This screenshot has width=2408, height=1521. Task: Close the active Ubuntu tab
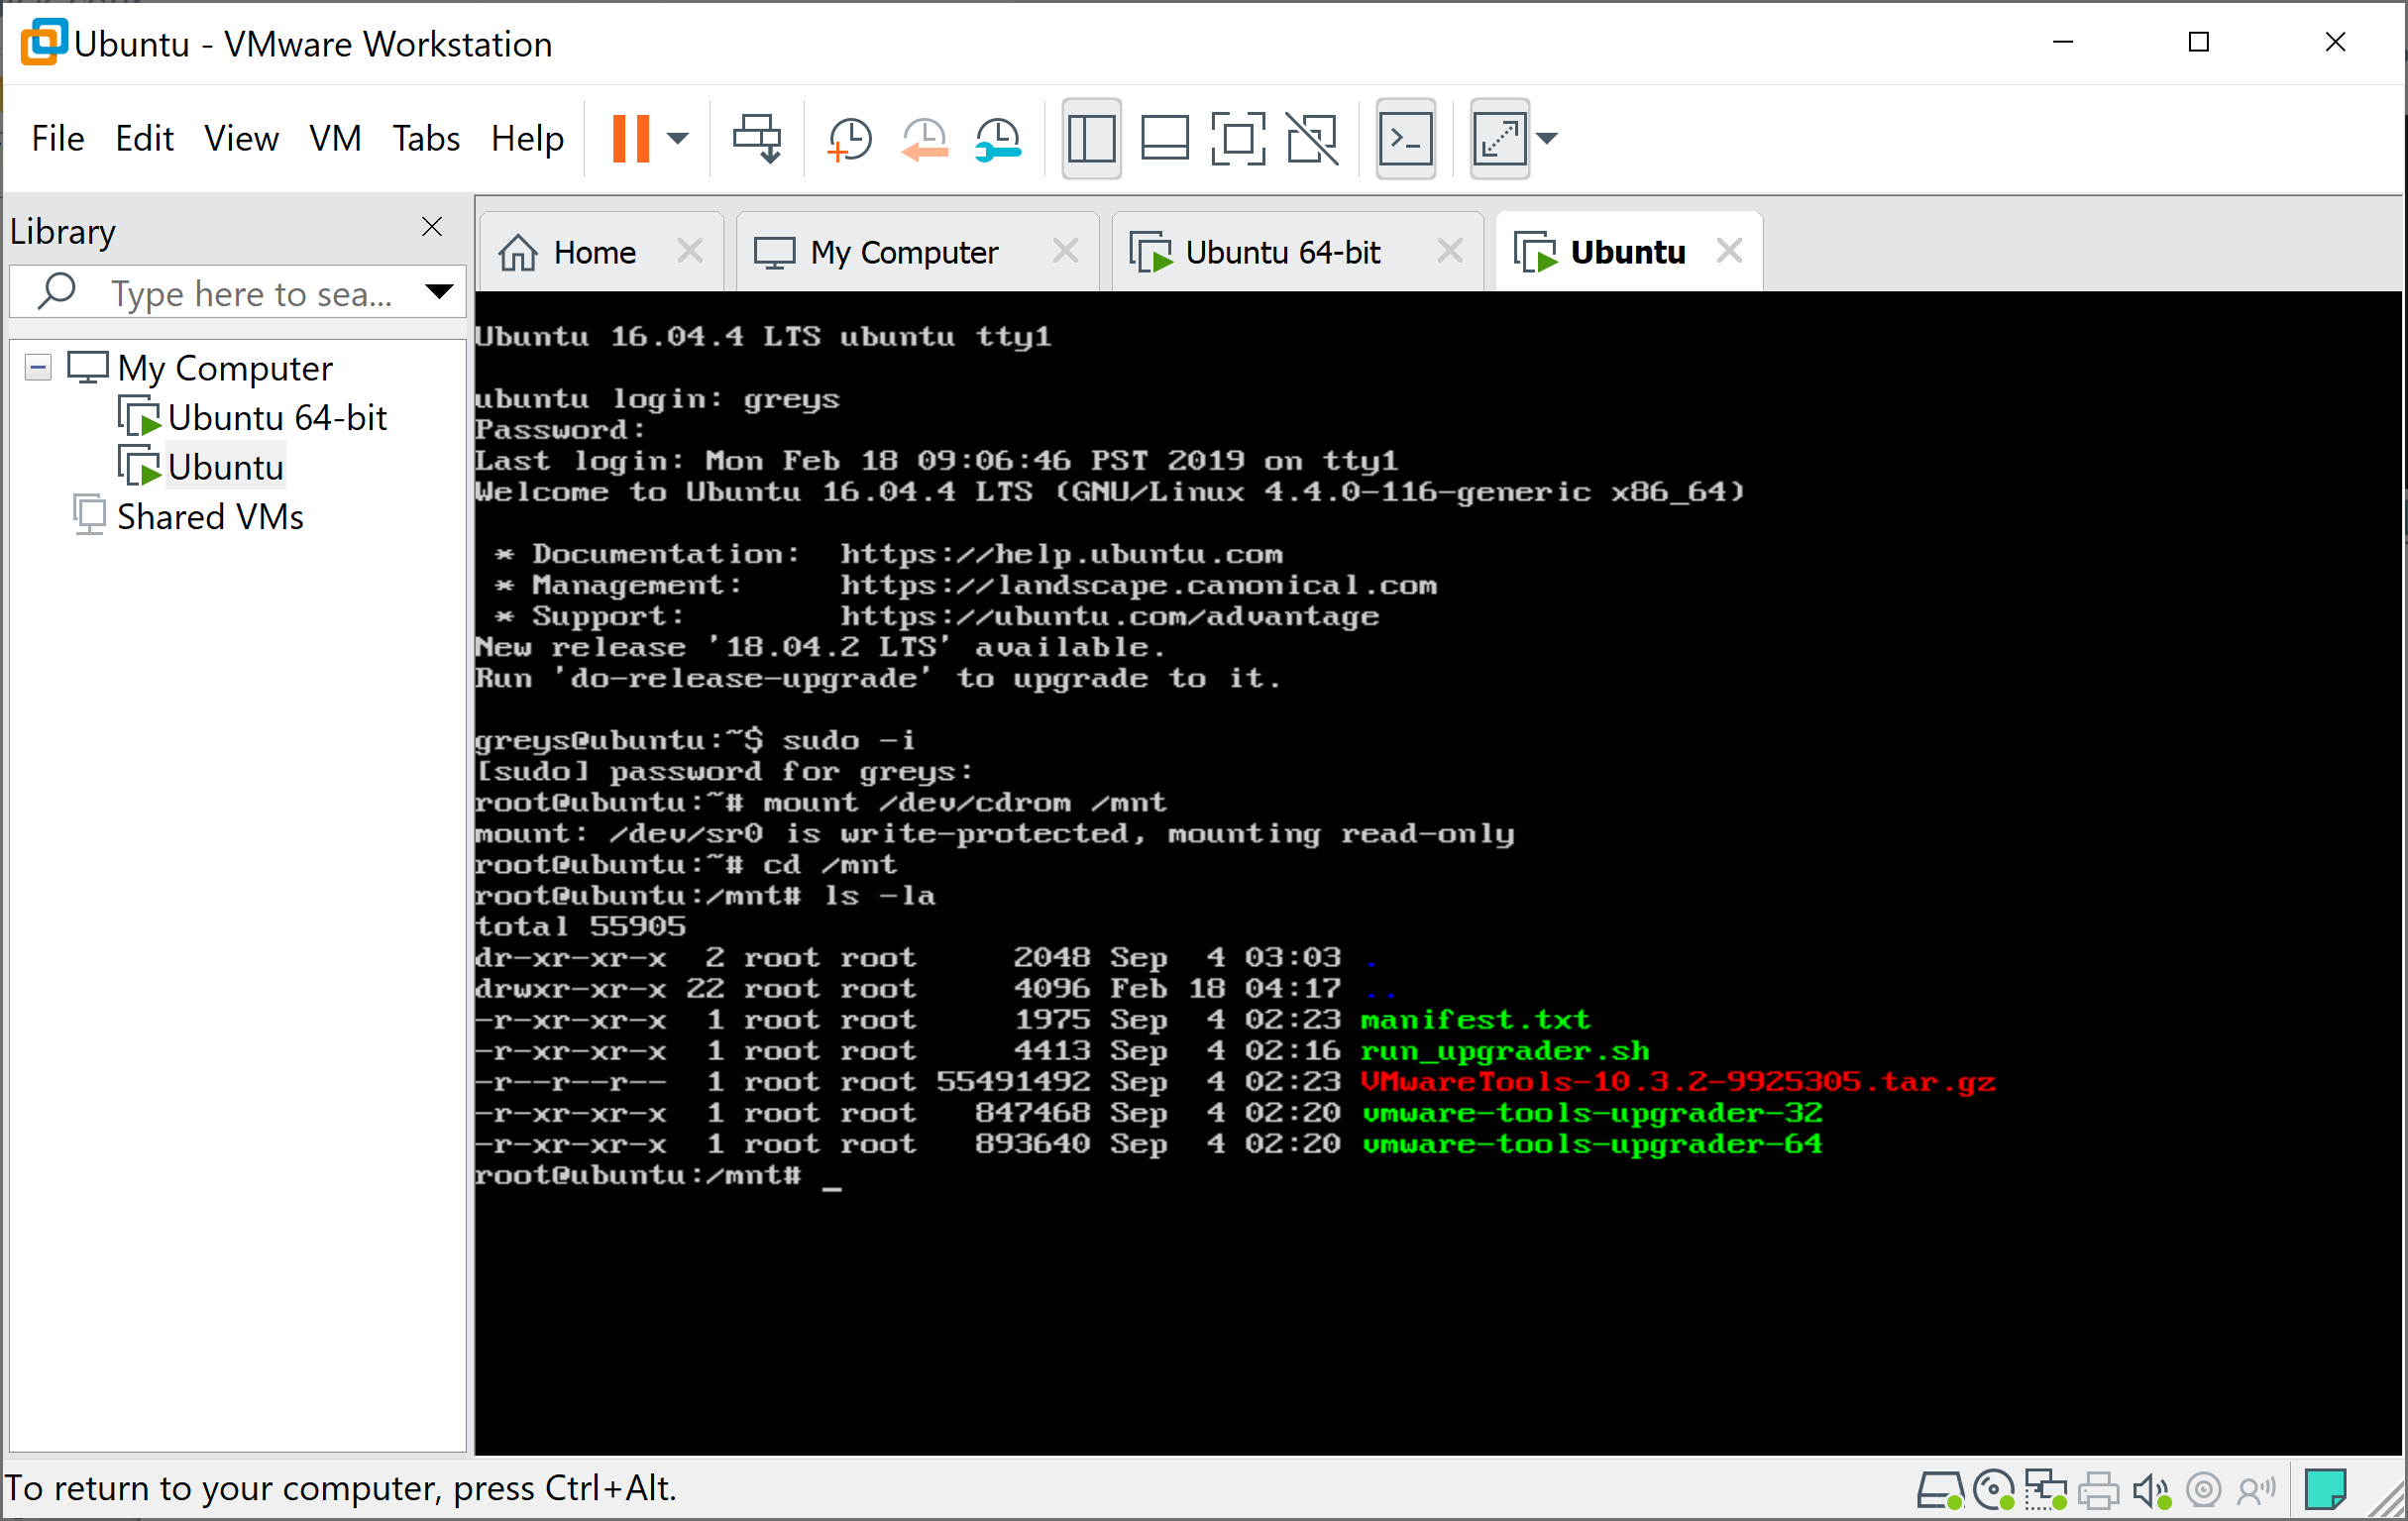(x=1729, y=250)
